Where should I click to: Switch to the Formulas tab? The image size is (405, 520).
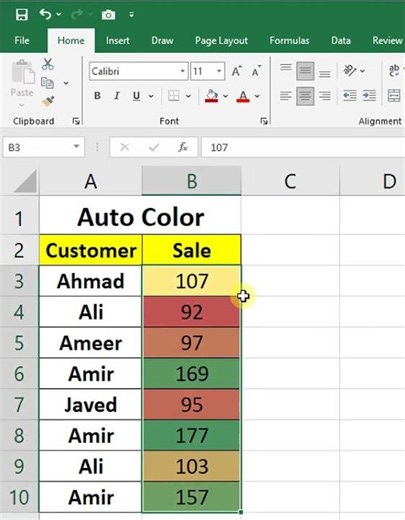289,41
